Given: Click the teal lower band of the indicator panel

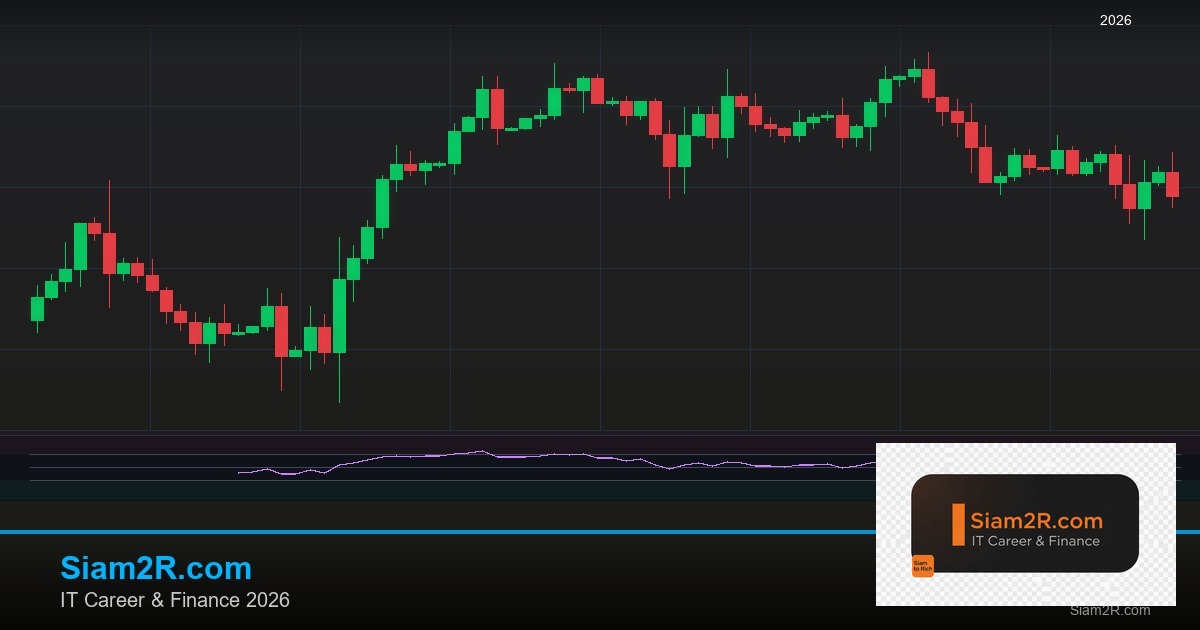Looking at the screenshot, I should click(400, 490).
